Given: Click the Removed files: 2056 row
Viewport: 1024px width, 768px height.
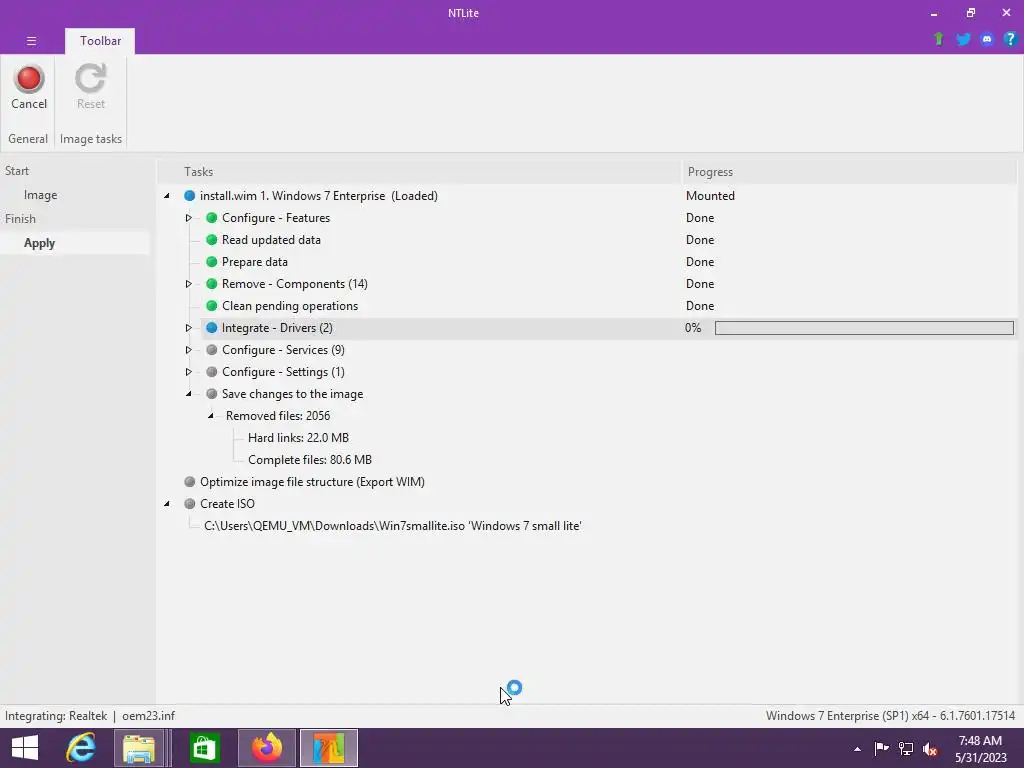Looking at the screenshot, I should point(278,416).
